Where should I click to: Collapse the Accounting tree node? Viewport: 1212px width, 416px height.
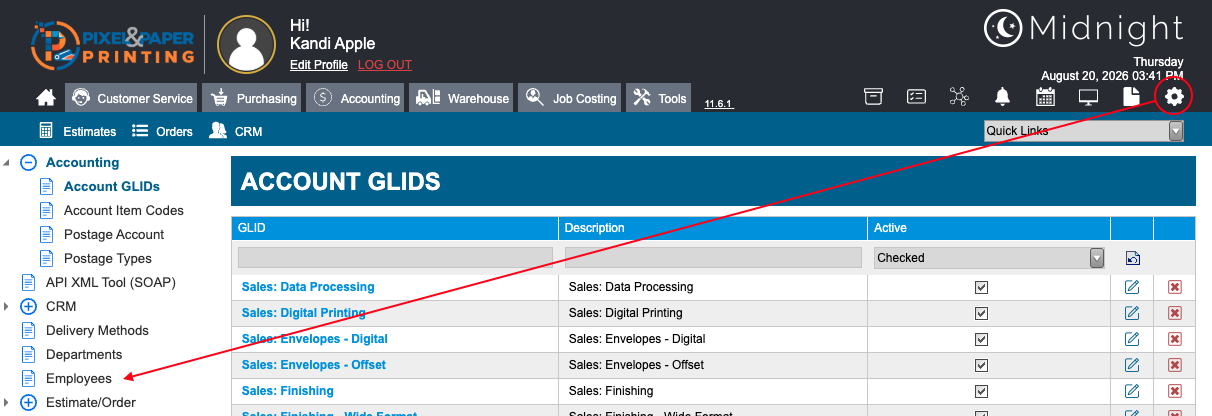28,162
